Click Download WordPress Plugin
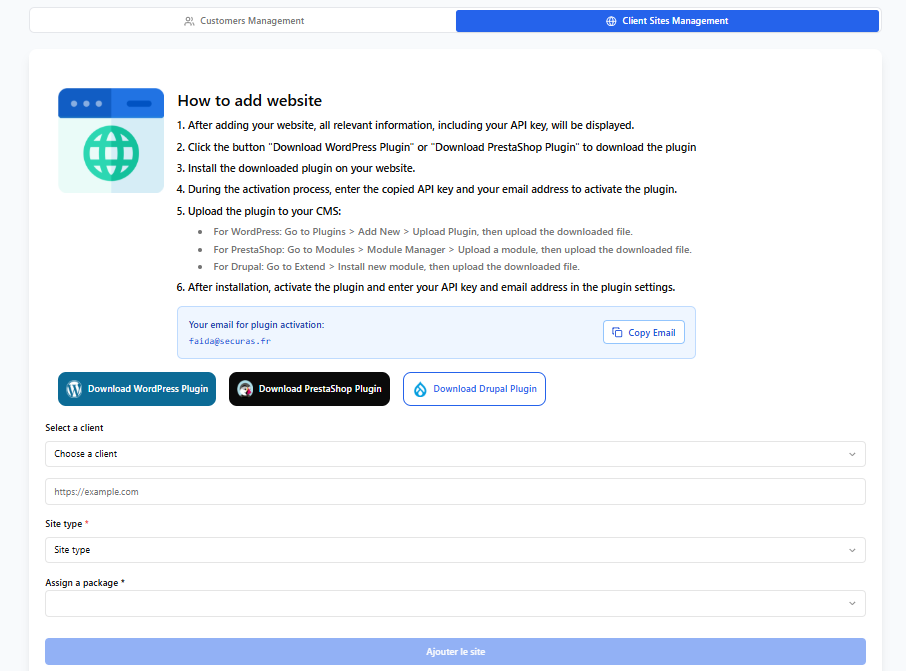The width and height of the screenshot is (906, 671). [136, 389]
